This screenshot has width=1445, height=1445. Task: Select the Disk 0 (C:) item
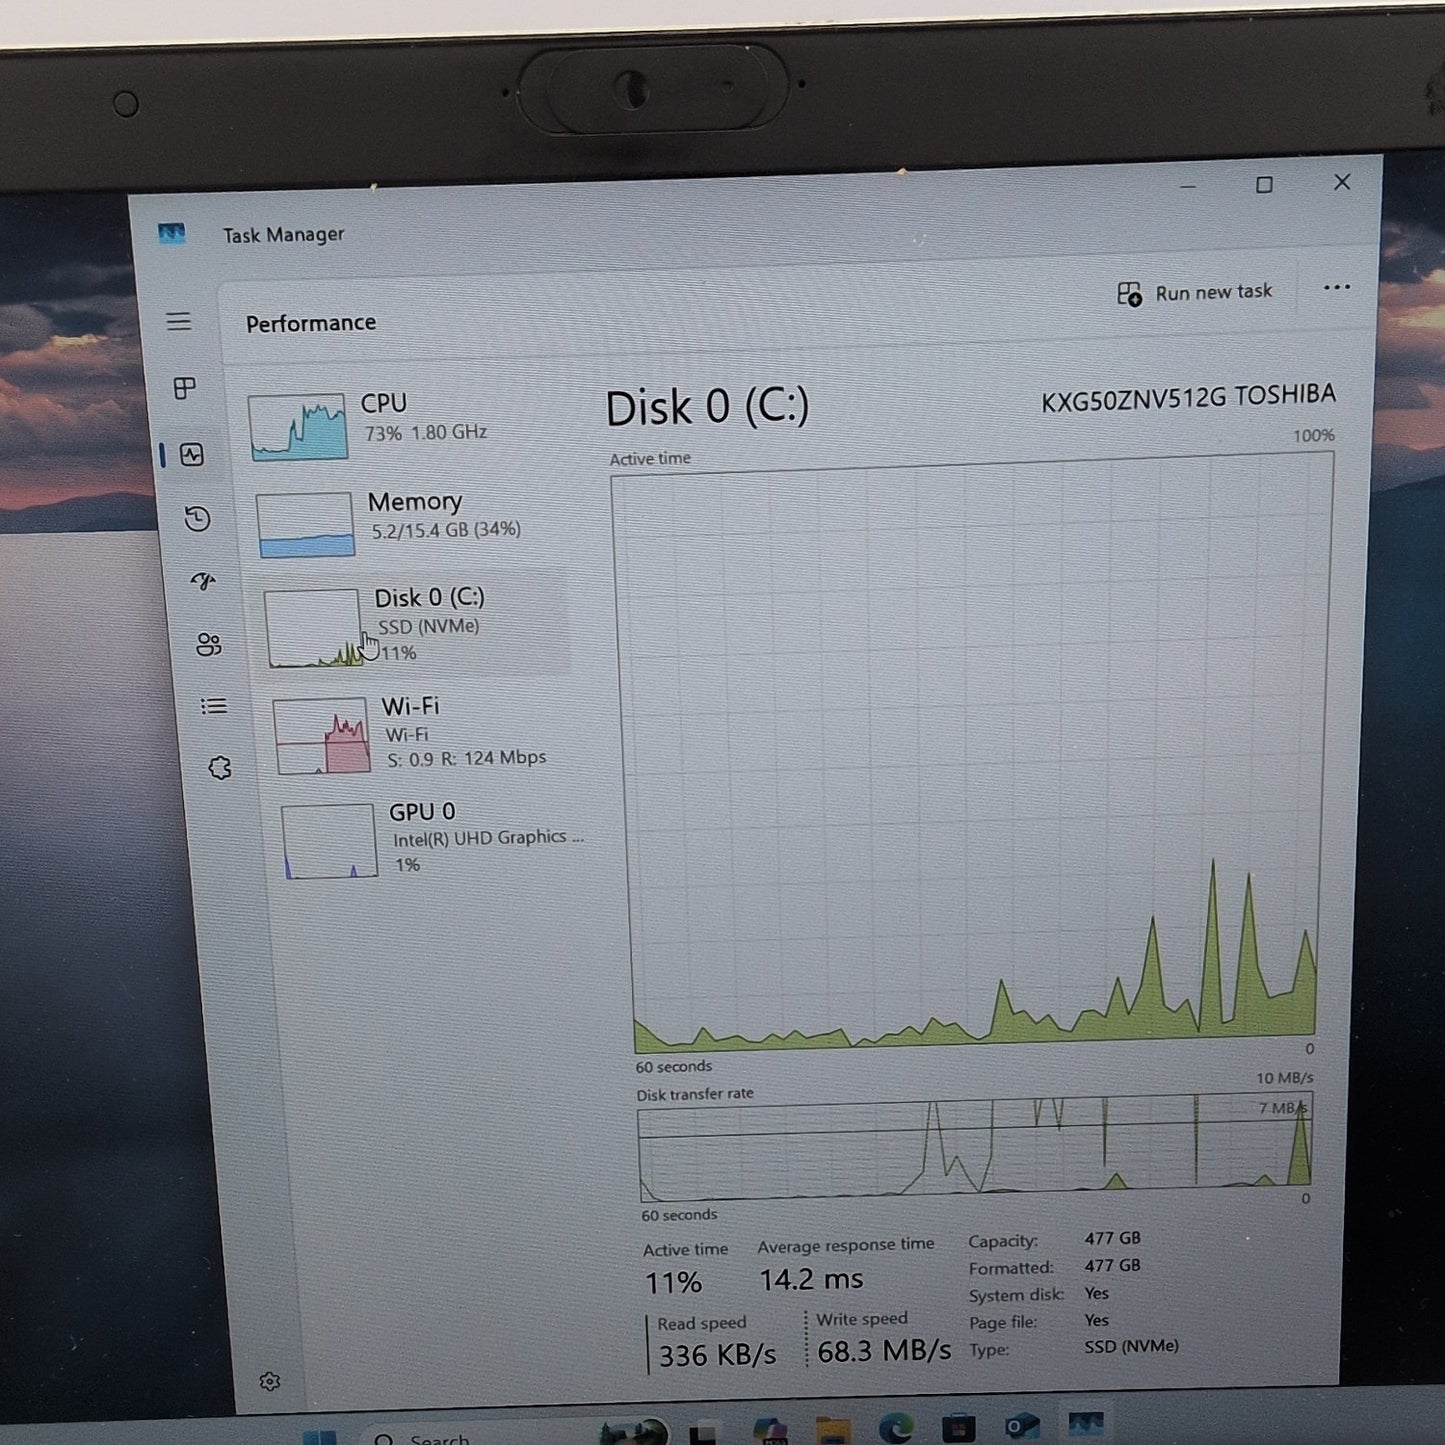coord(415,625)
